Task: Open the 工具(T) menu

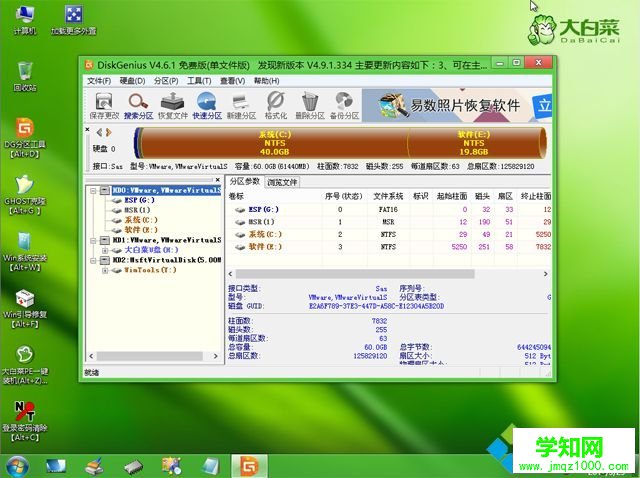Action: 199,81
